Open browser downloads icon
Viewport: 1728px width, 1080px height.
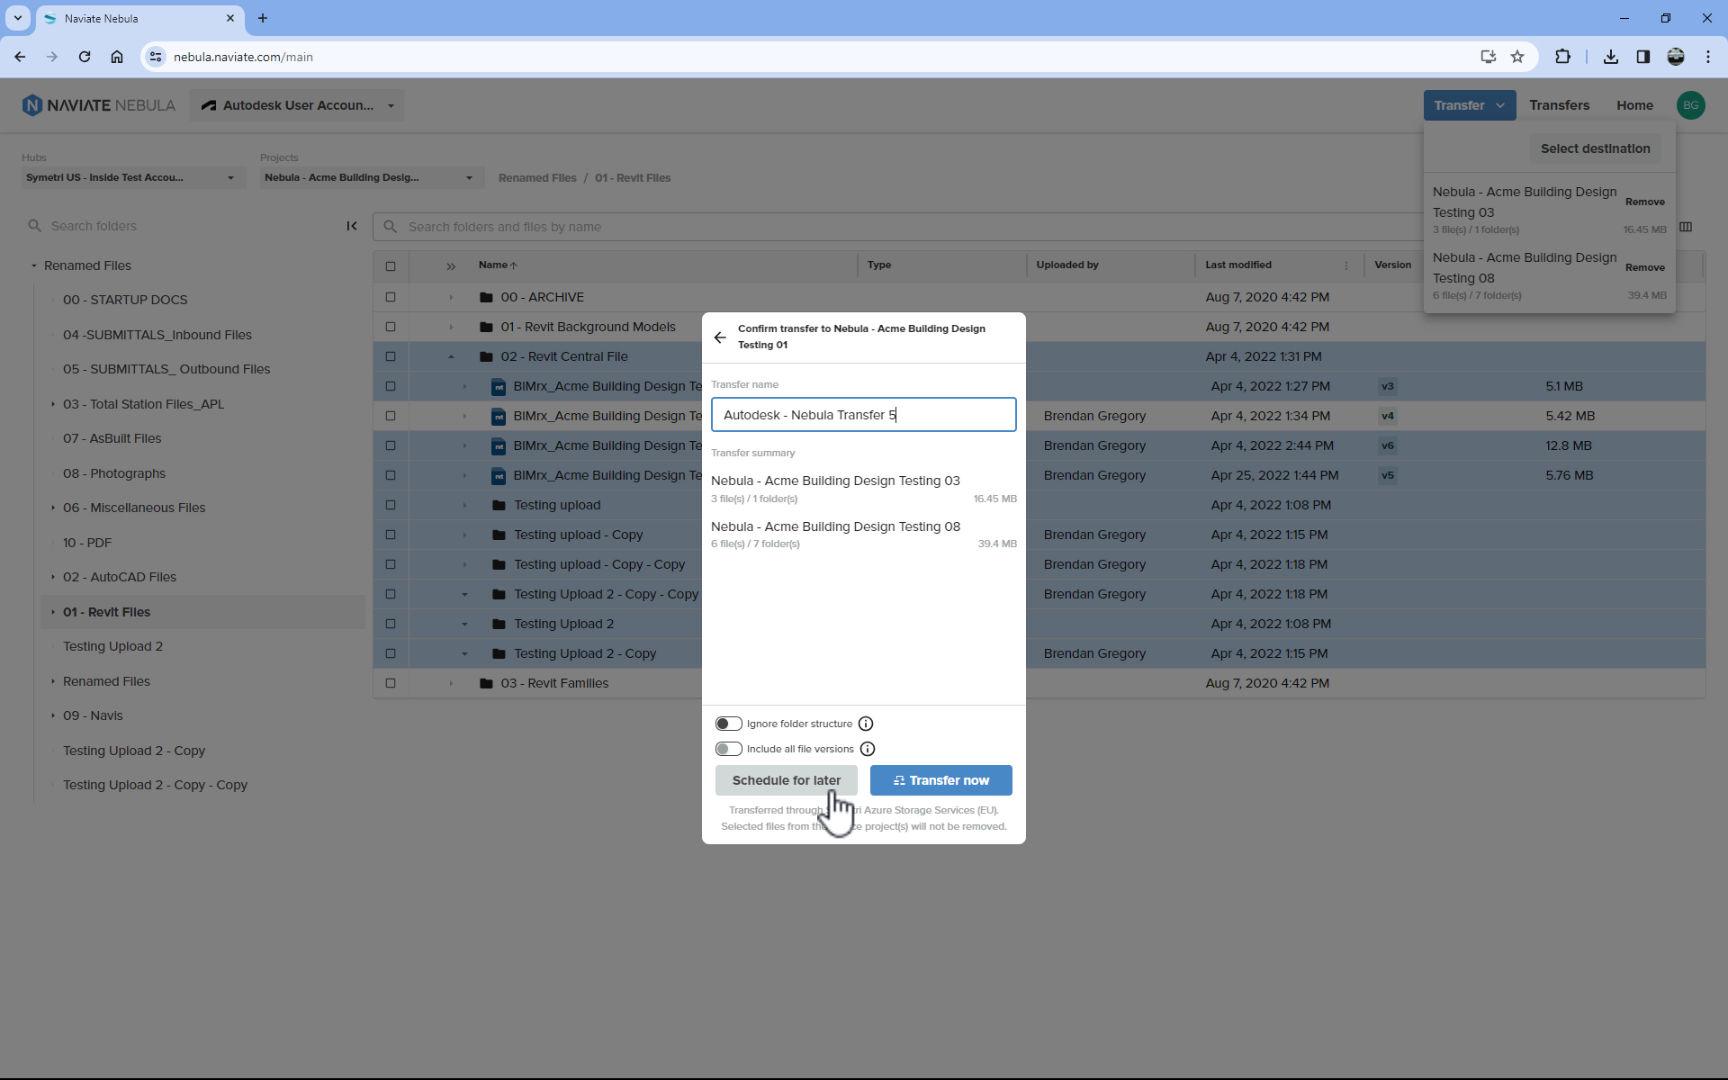[x=1610, y=57]
